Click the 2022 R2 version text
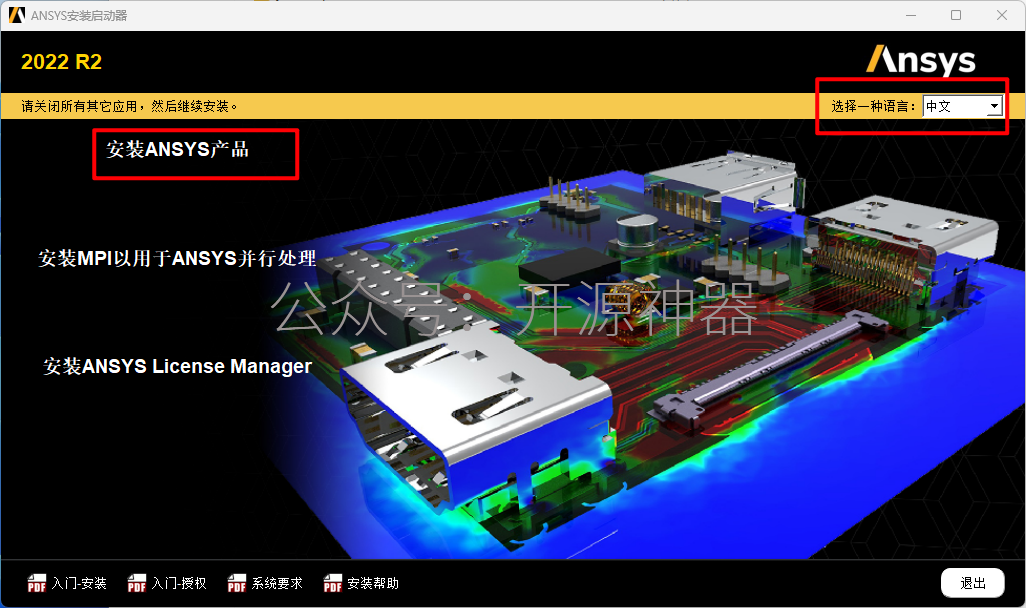The image size is (1026, 608). tap(62, 62)
